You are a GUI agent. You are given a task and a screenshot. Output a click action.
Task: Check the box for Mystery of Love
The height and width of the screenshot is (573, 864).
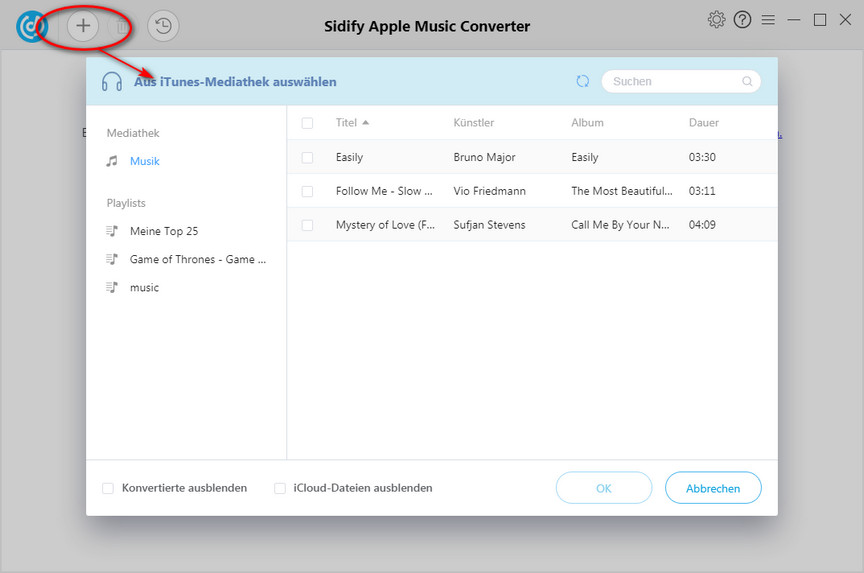click(x=307, y=225)
